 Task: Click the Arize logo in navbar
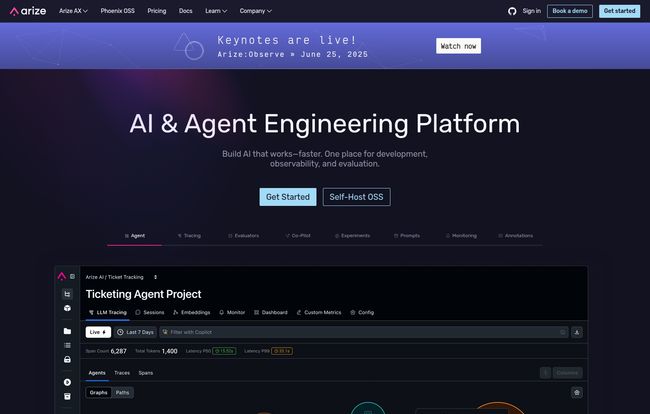point(28,11)
